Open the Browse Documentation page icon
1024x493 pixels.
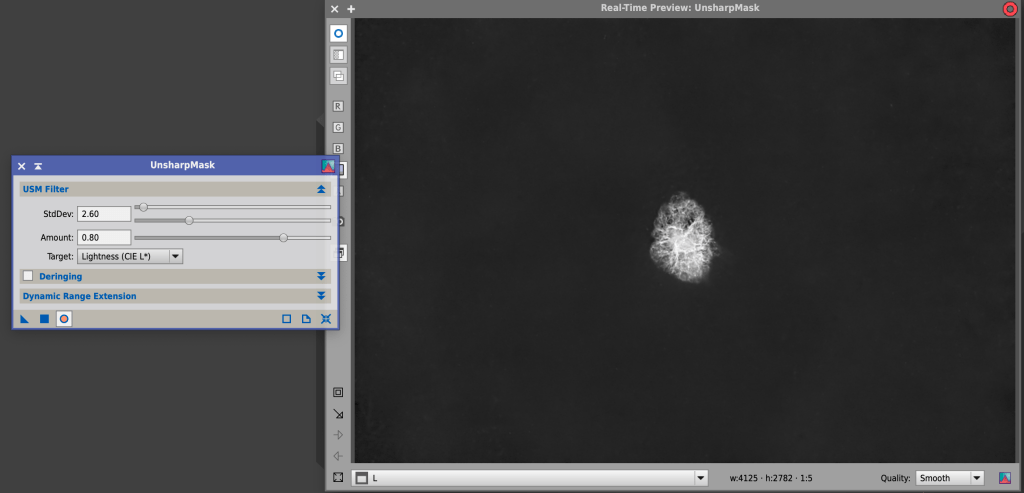tap(306, 319)
